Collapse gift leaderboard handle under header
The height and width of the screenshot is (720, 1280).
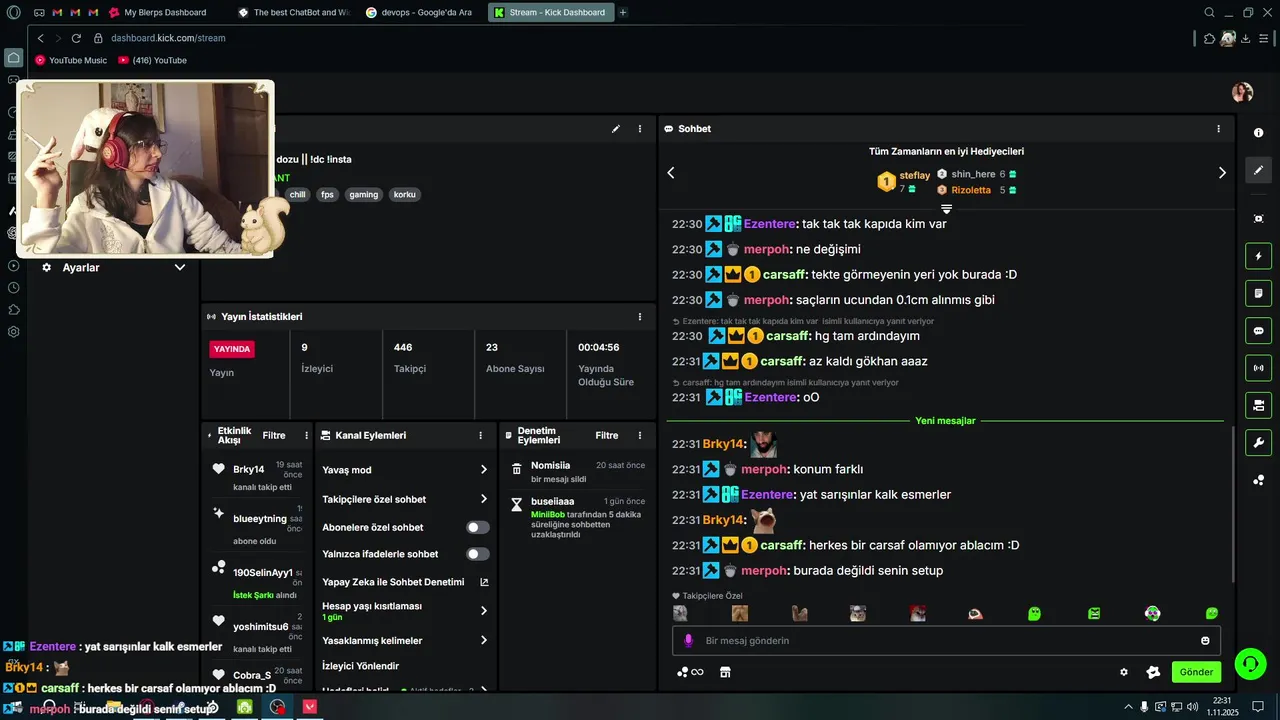[946, 209]
